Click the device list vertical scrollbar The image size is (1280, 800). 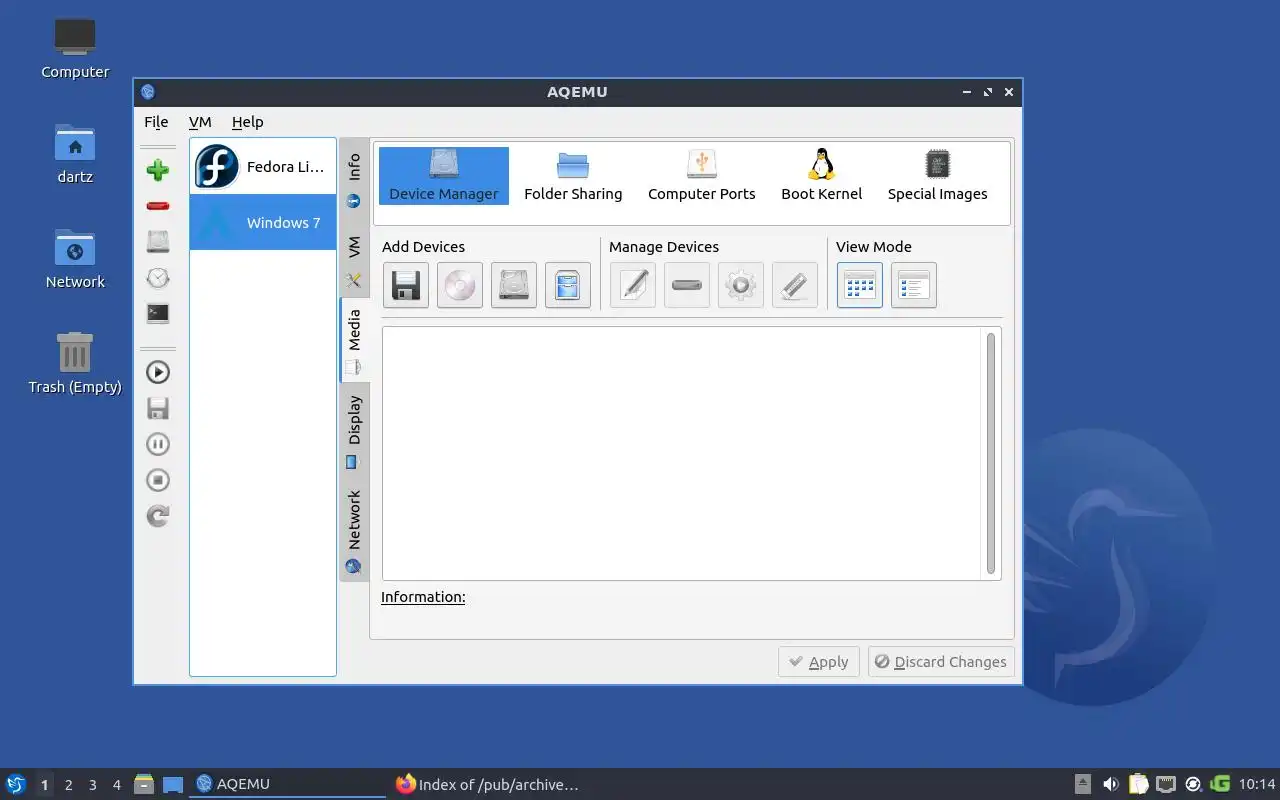(x=991, y=453)
